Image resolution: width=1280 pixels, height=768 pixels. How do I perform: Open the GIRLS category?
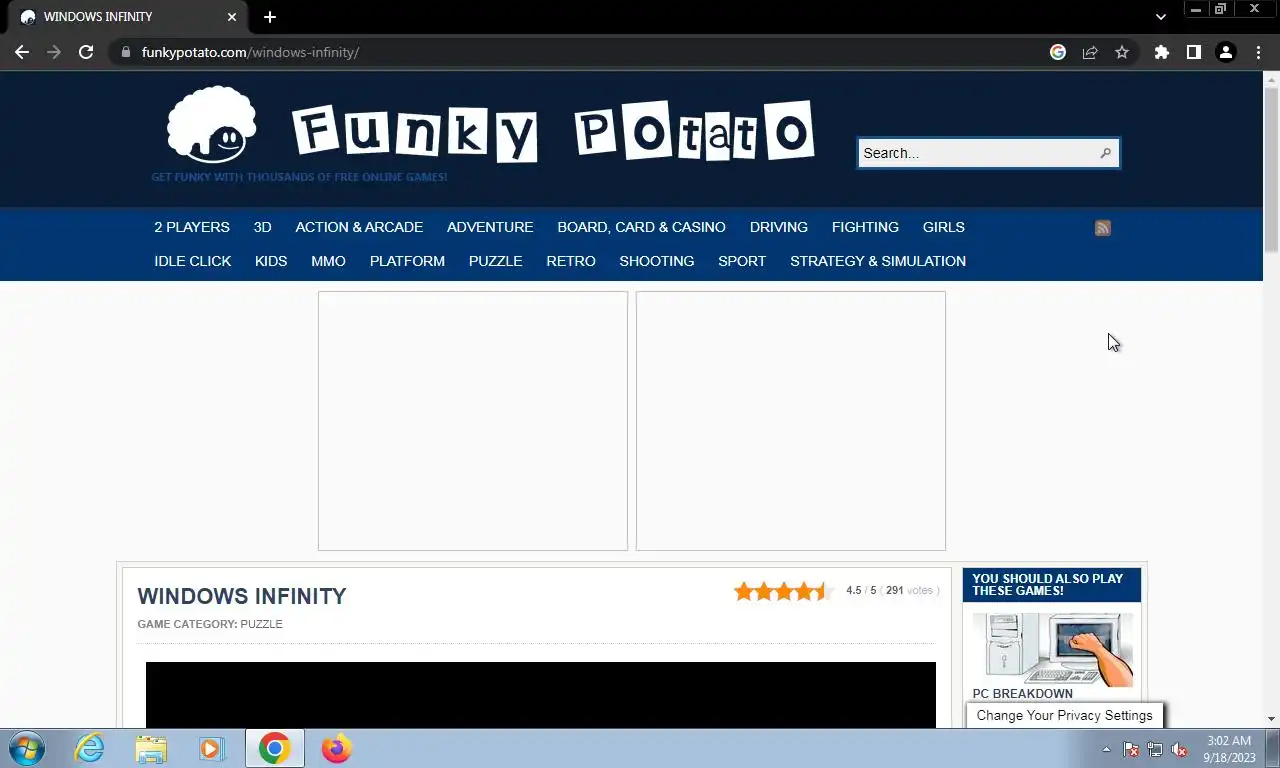(944, 227)
